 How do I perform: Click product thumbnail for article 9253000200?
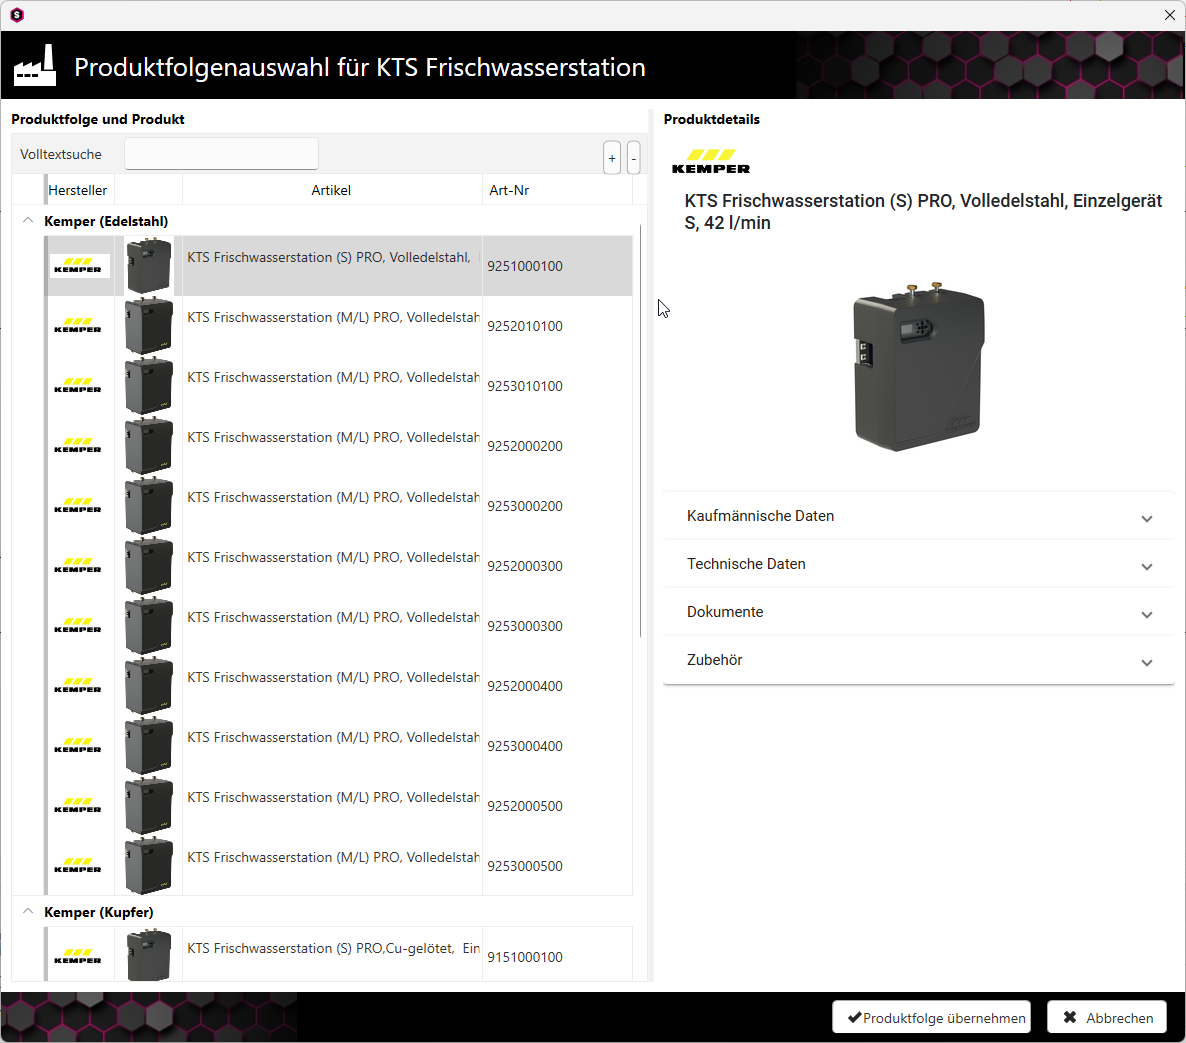tap(149, 506)
